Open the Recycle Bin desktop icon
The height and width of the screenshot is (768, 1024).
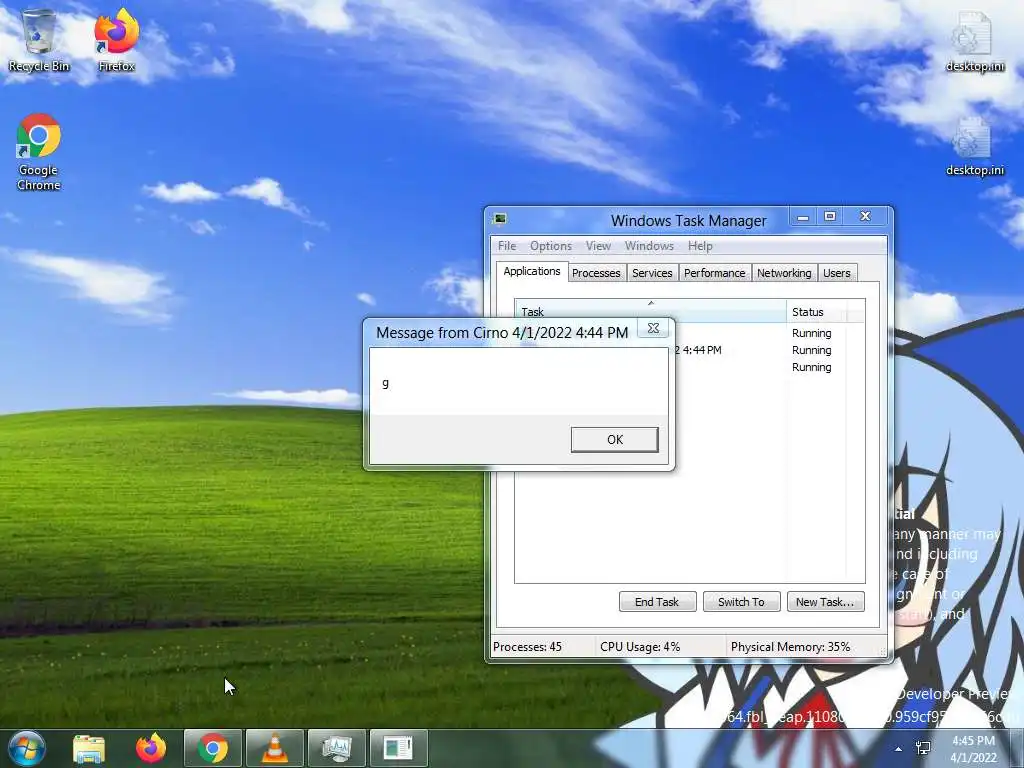[x=39, y=40]
